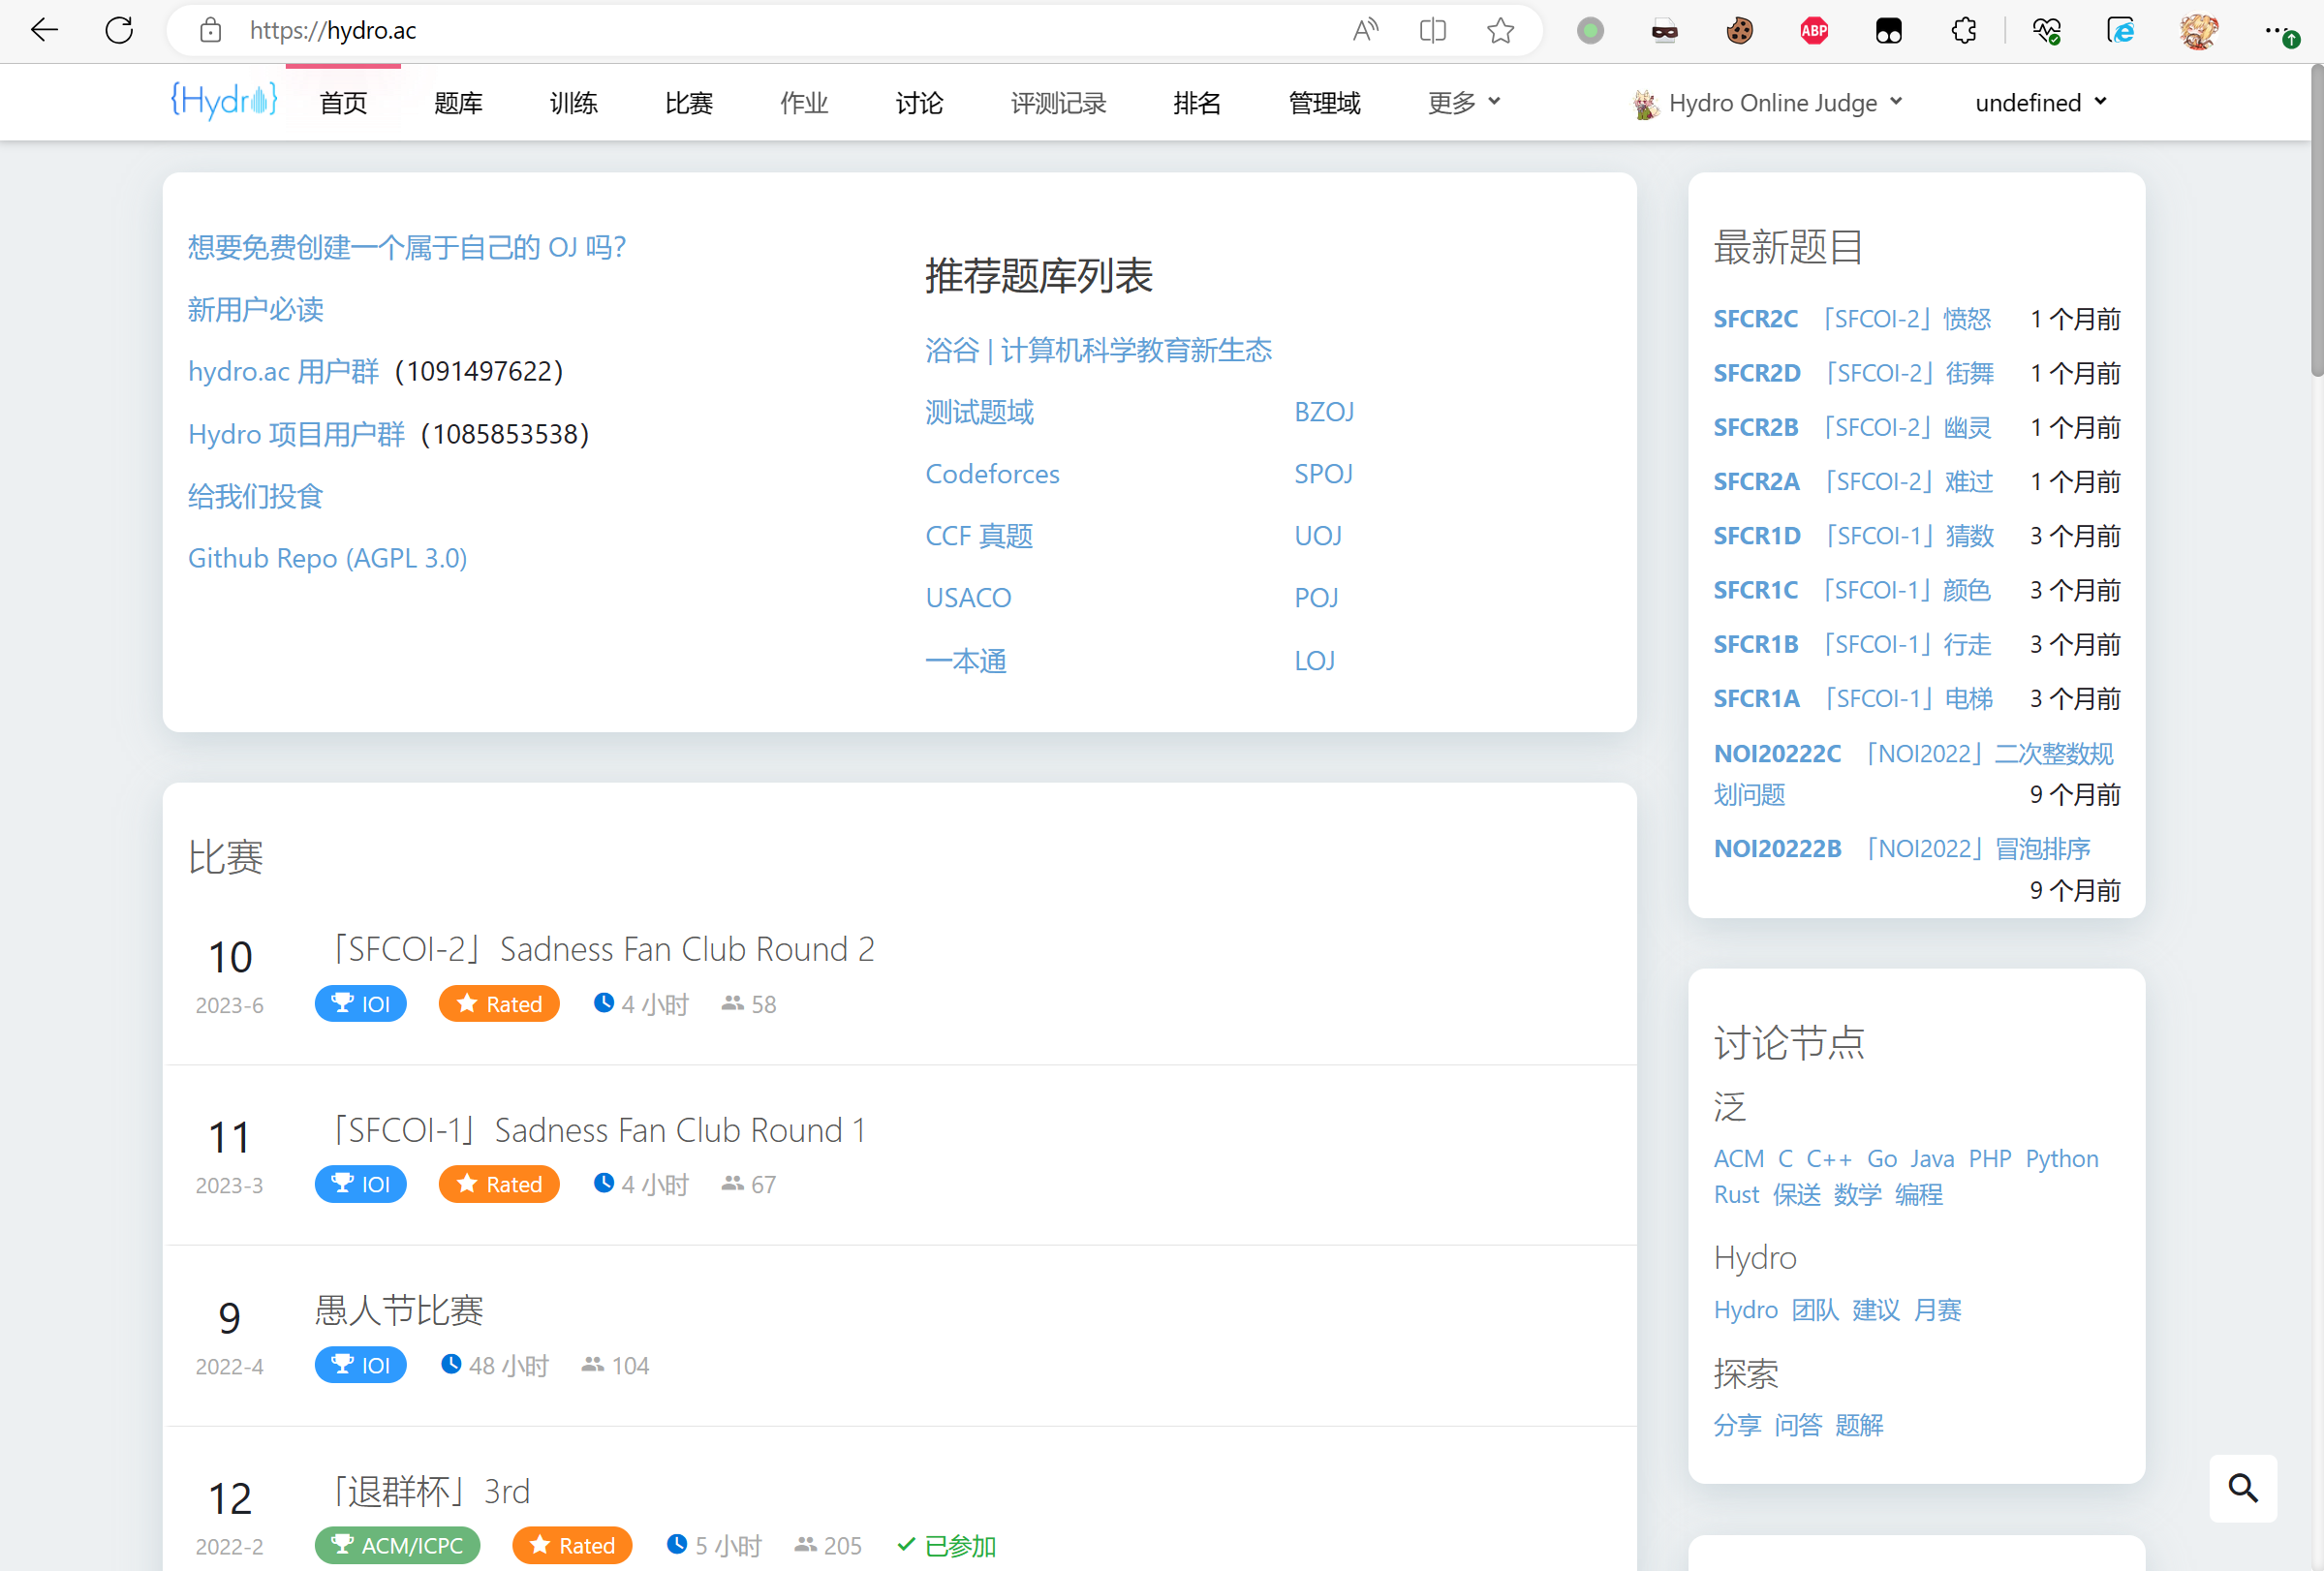Open split screen view from the toolbar
The height and width of the screenshot is (1571, 2324).
(x=1432, y=30)
